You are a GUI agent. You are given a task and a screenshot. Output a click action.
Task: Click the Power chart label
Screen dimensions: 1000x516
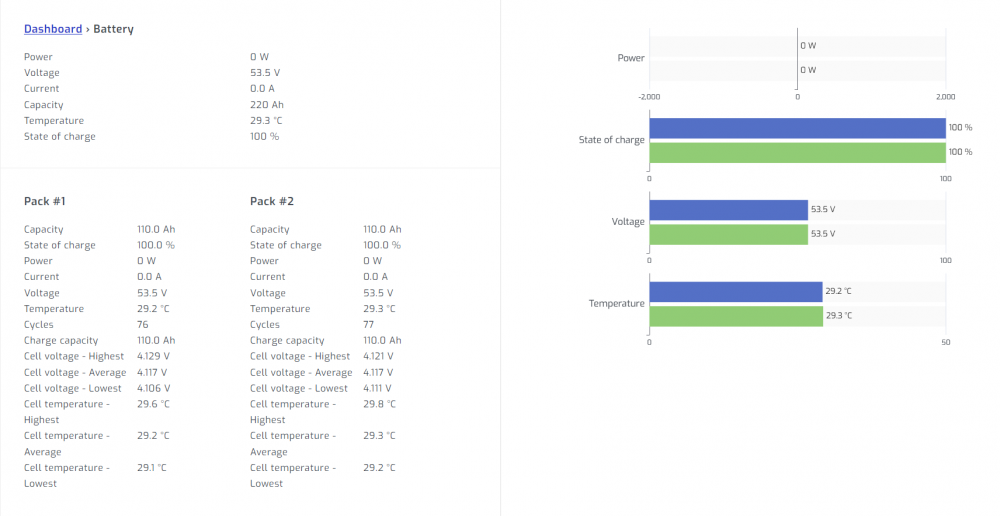631,57
